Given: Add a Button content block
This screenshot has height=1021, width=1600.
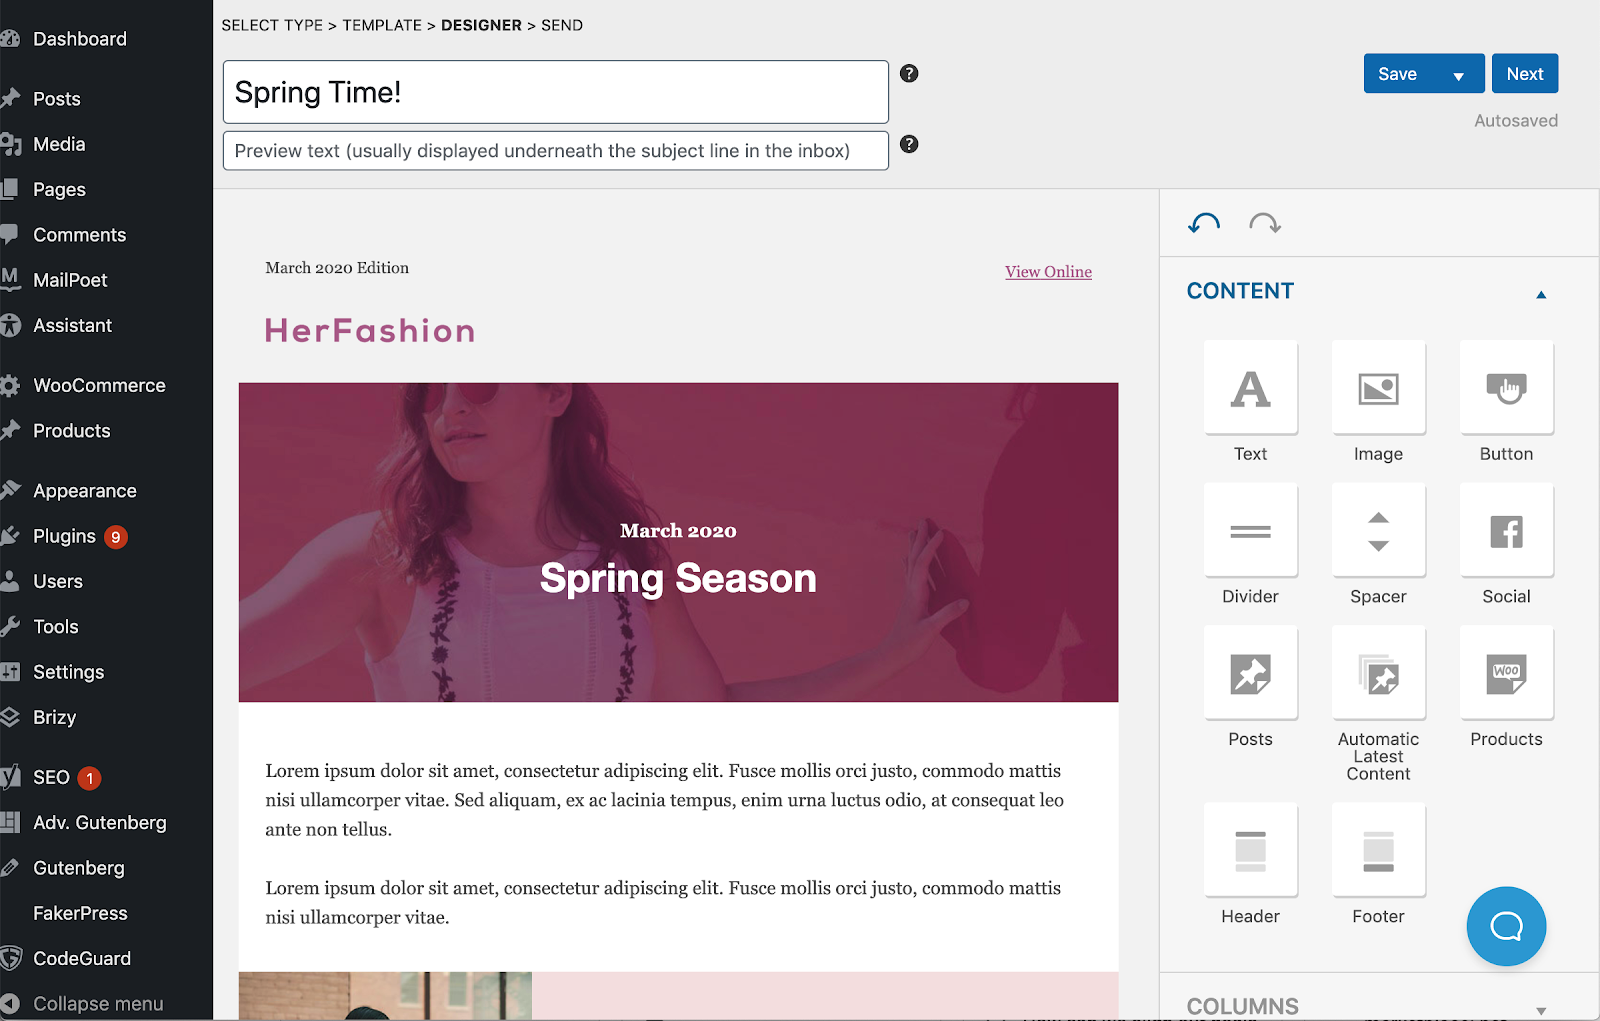Looking at the screenshot, I should 1506,388.
